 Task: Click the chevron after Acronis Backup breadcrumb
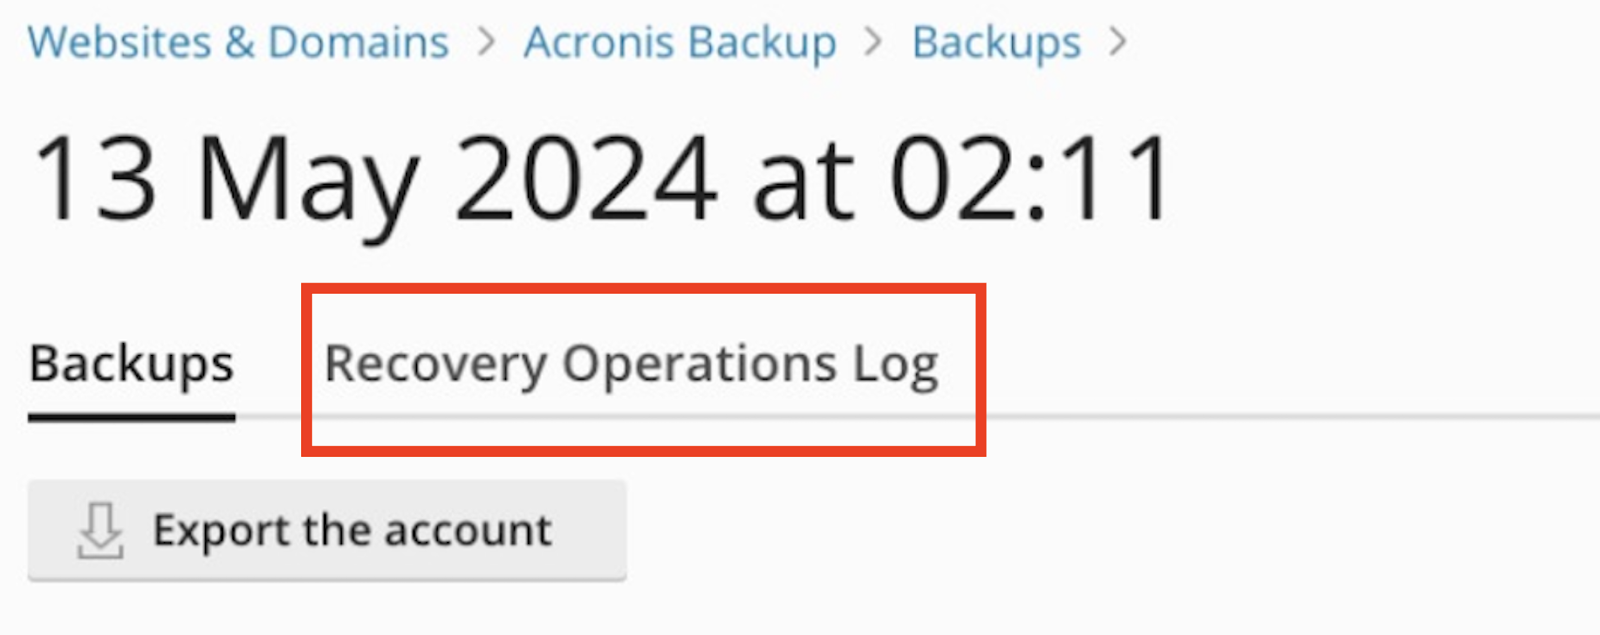tap(875, 42)
